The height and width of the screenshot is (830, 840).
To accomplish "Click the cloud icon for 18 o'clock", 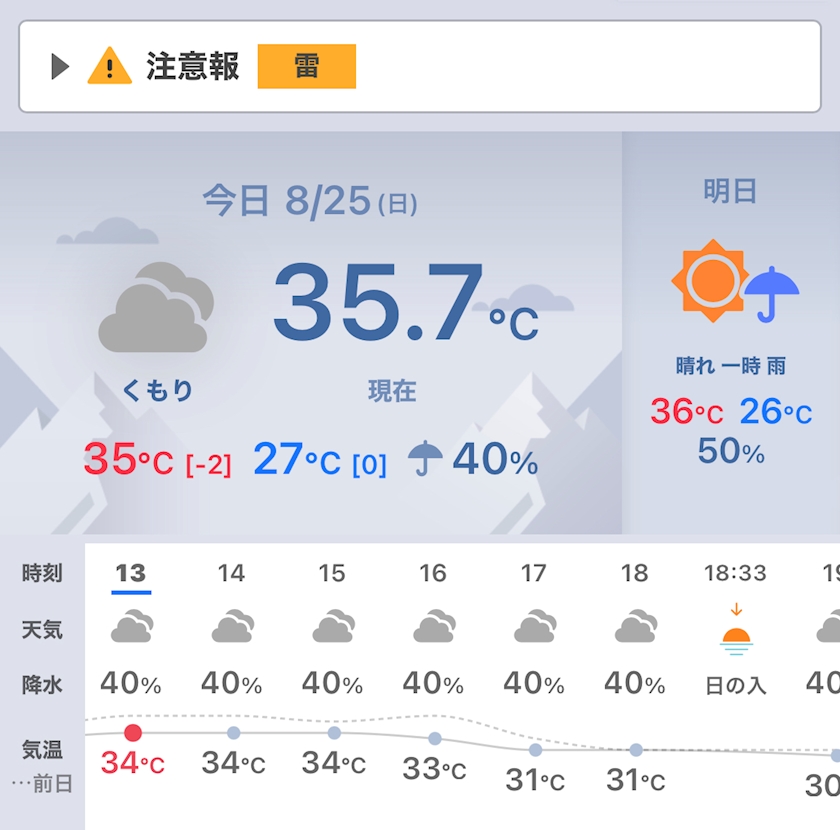I will pyautogui.click(x=636, y=626).
